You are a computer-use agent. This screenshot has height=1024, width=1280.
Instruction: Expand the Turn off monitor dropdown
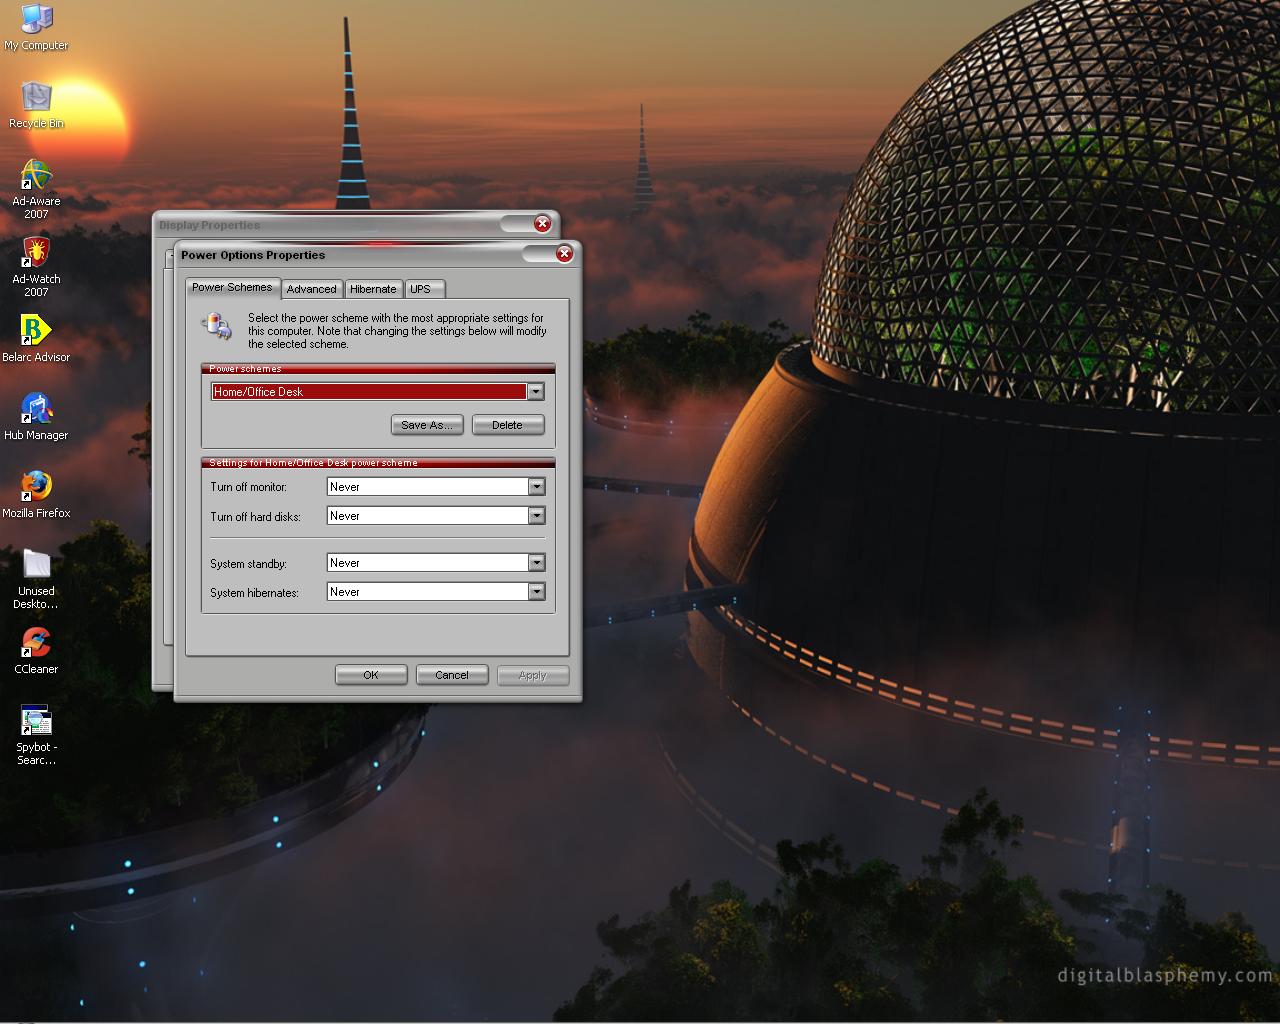coord(536,487)
